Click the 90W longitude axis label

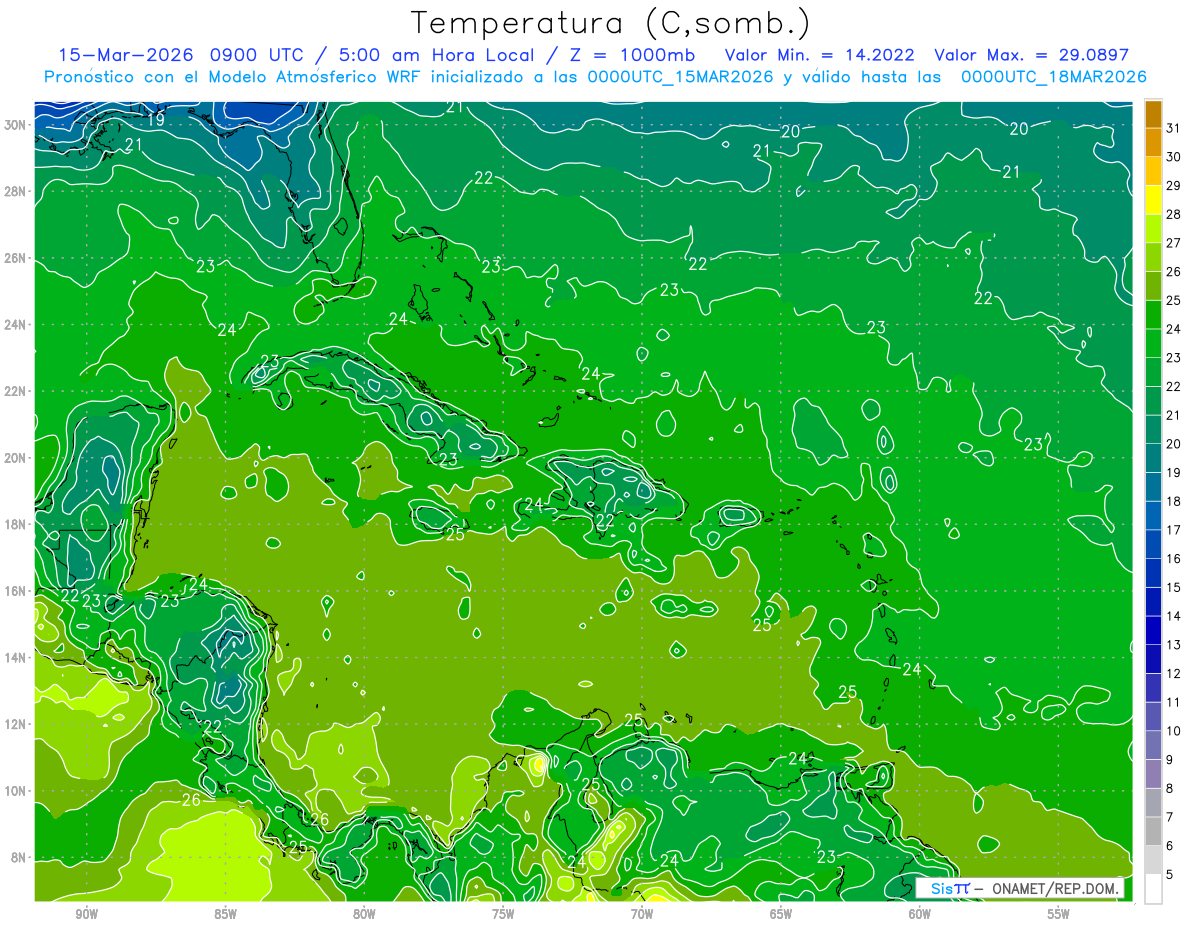[86, 915]
